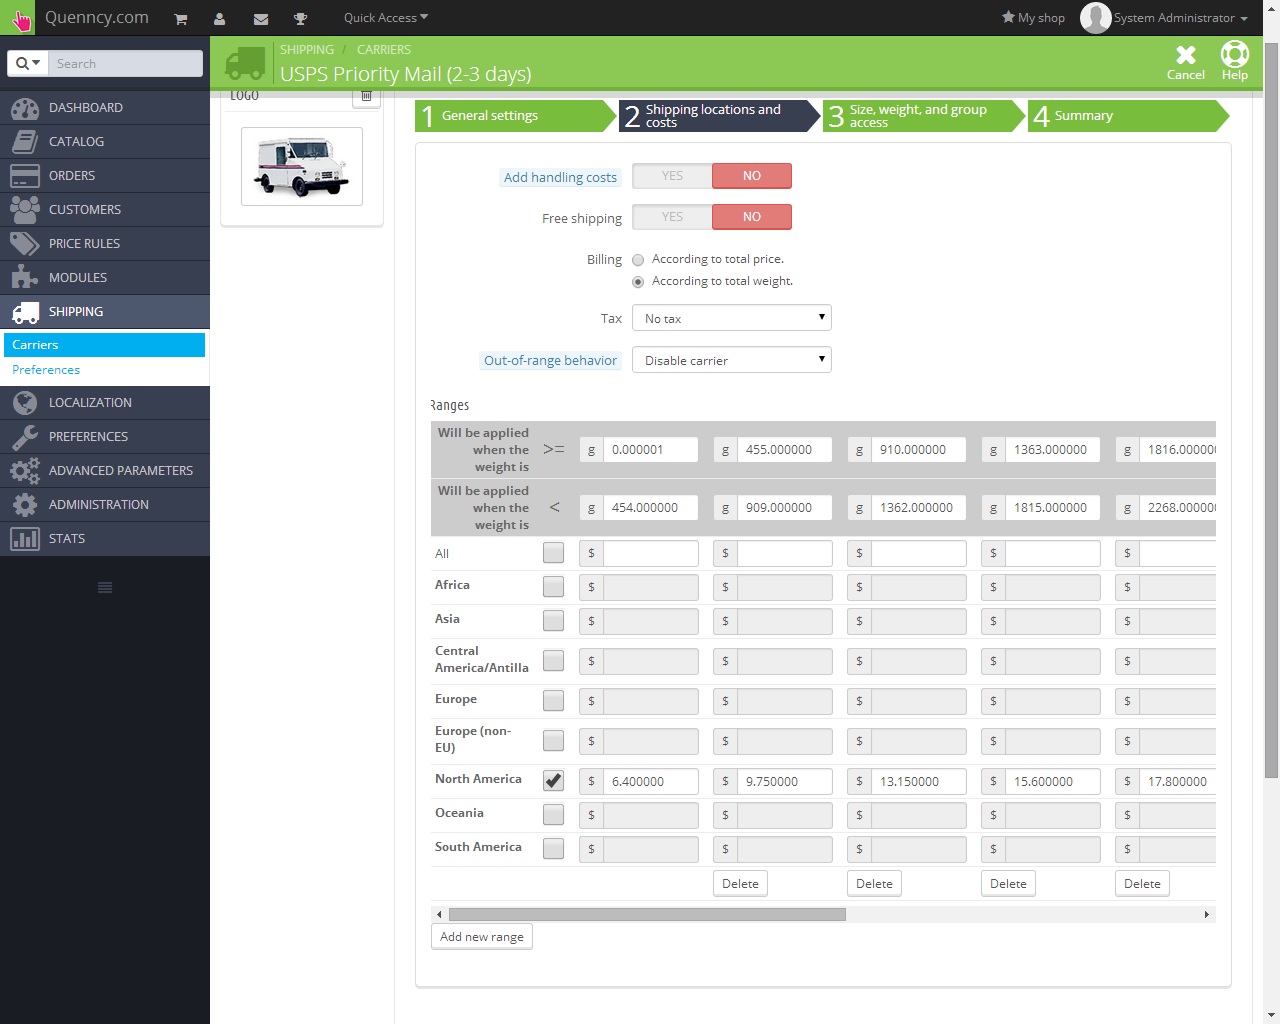This screenshot has height=1024, width=1280.
Task: Click the Orders credit card icon
Action: coord(25,176)
